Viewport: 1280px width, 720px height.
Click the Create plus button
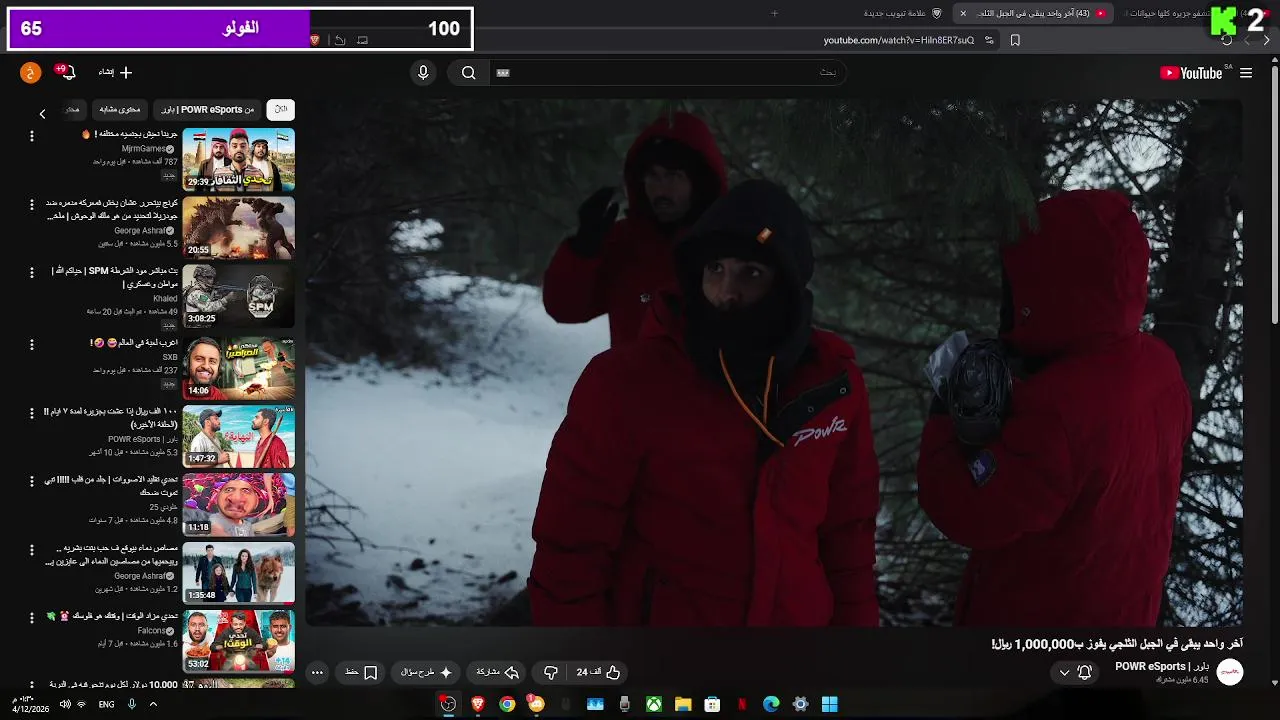point(116,72)
